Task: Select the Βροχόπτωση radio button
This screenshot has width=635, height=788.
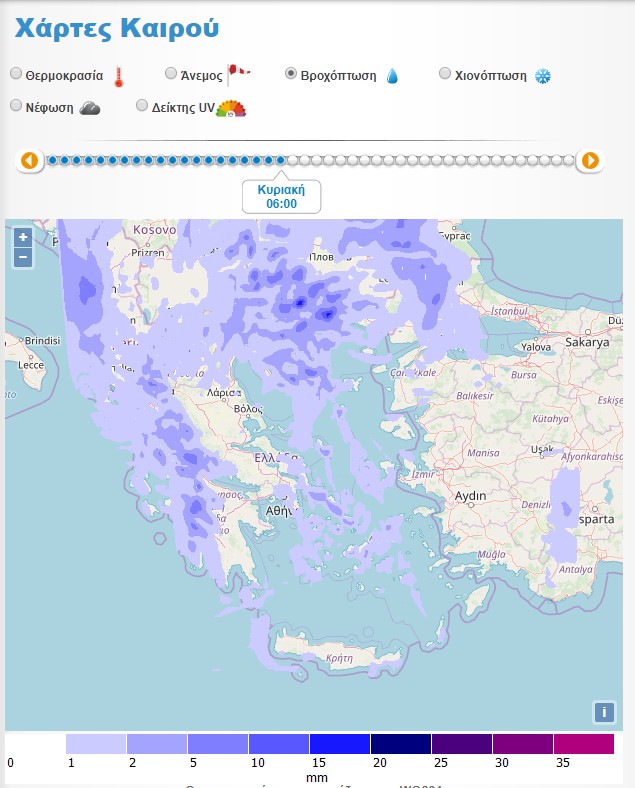Action: [x=290, y=73]
